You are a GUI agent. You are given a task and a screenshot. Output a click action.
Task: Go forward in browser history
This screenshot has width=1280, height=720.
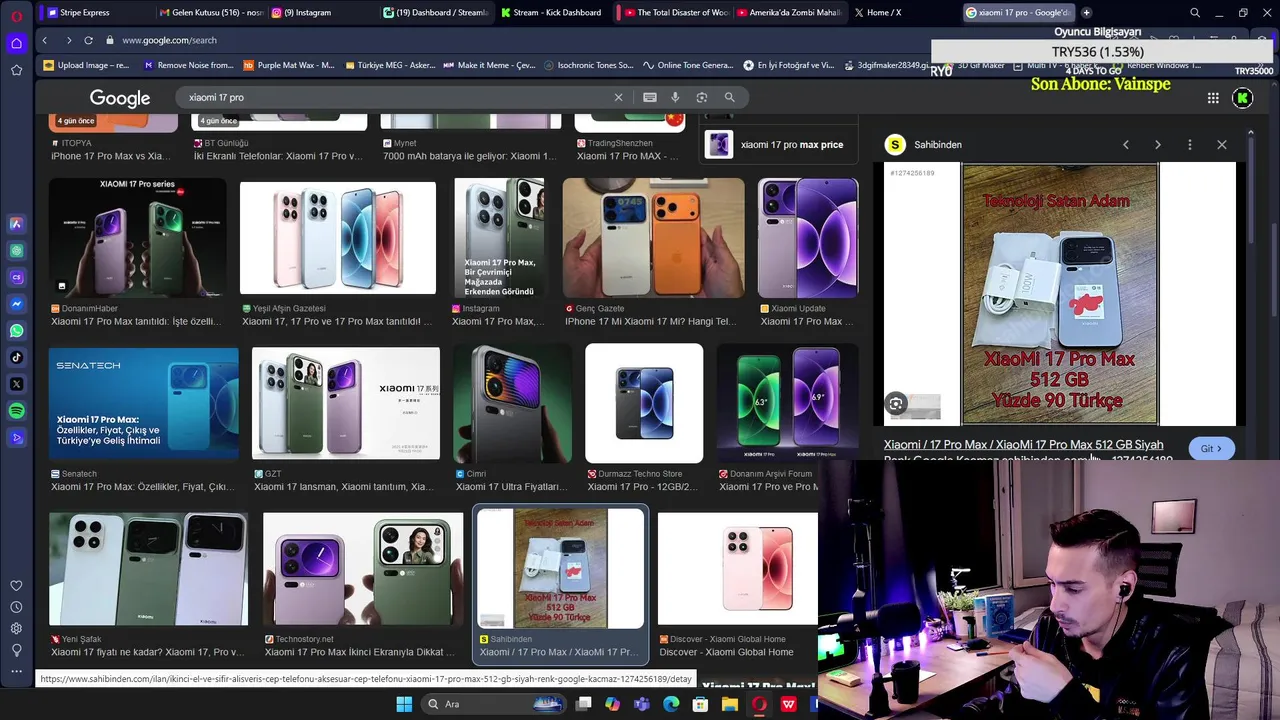68,40
